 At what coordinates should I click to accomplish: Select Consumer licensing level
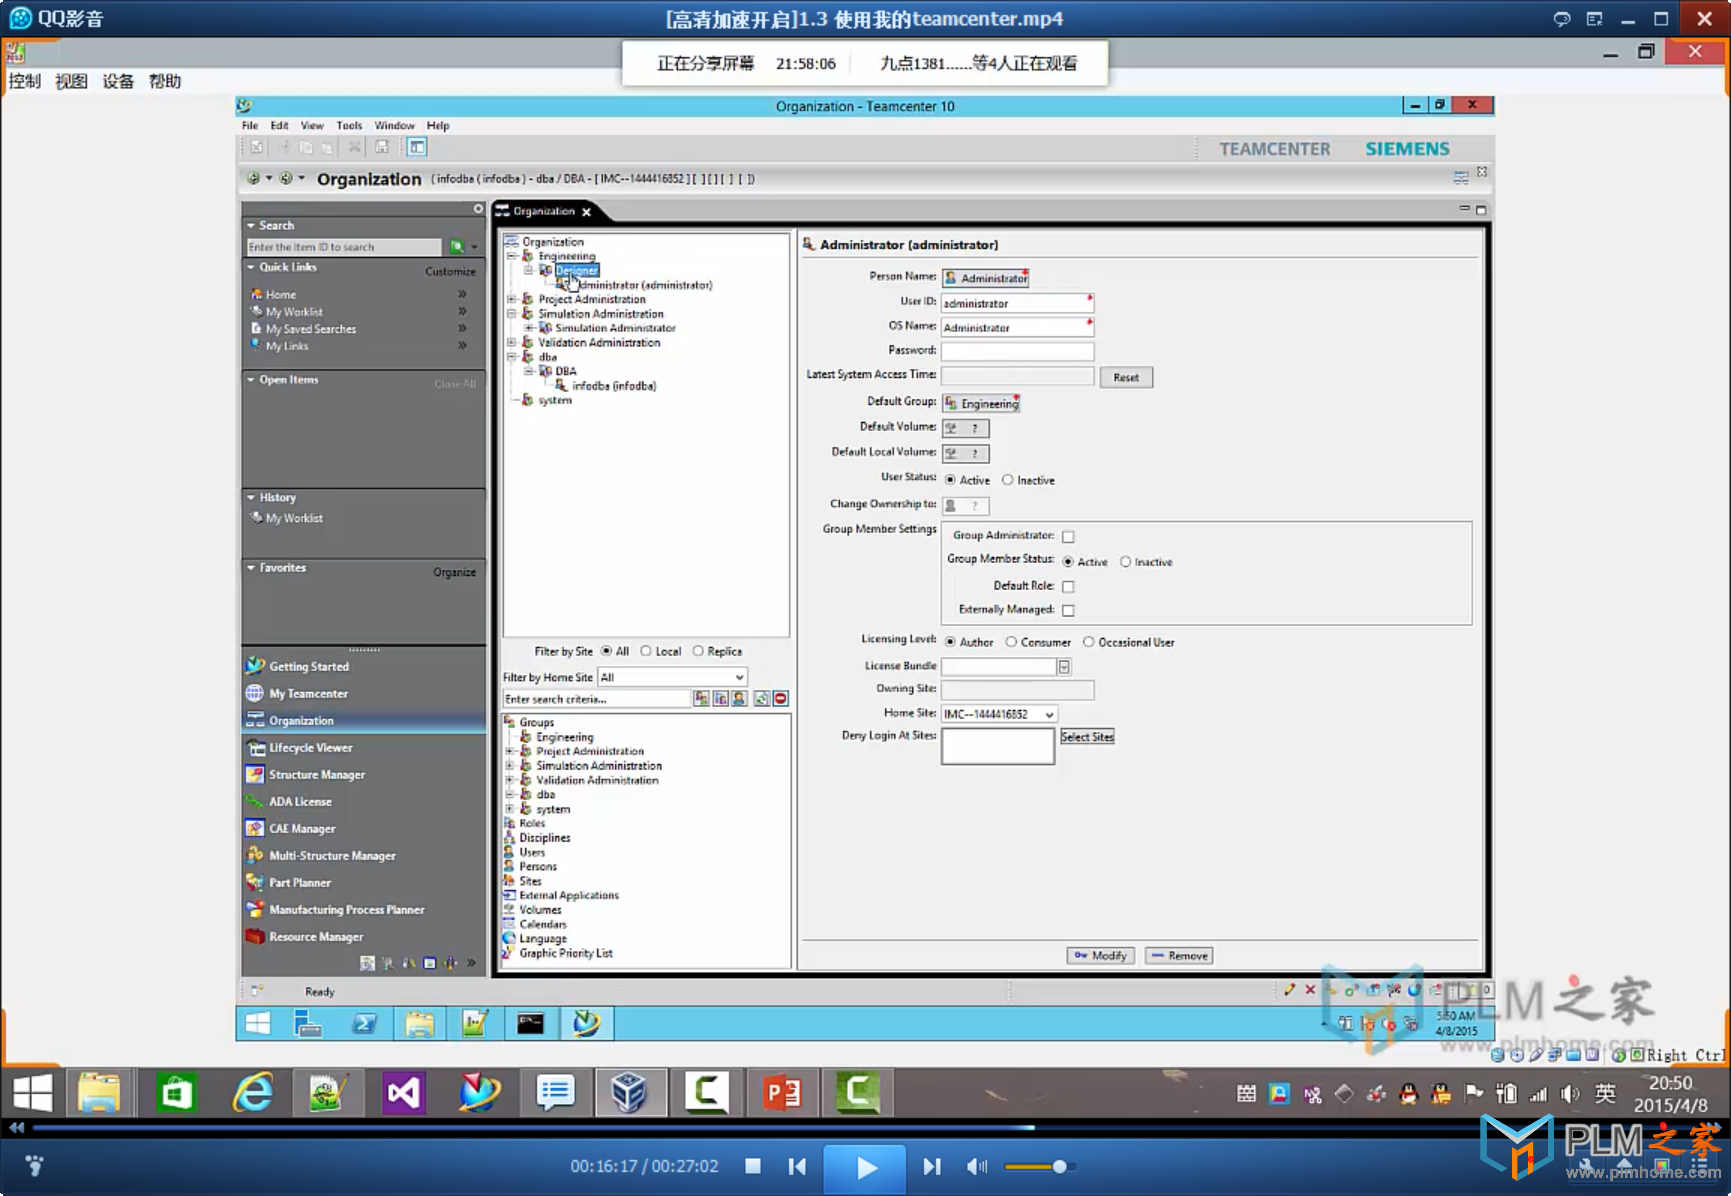(x=1012, y=642)
